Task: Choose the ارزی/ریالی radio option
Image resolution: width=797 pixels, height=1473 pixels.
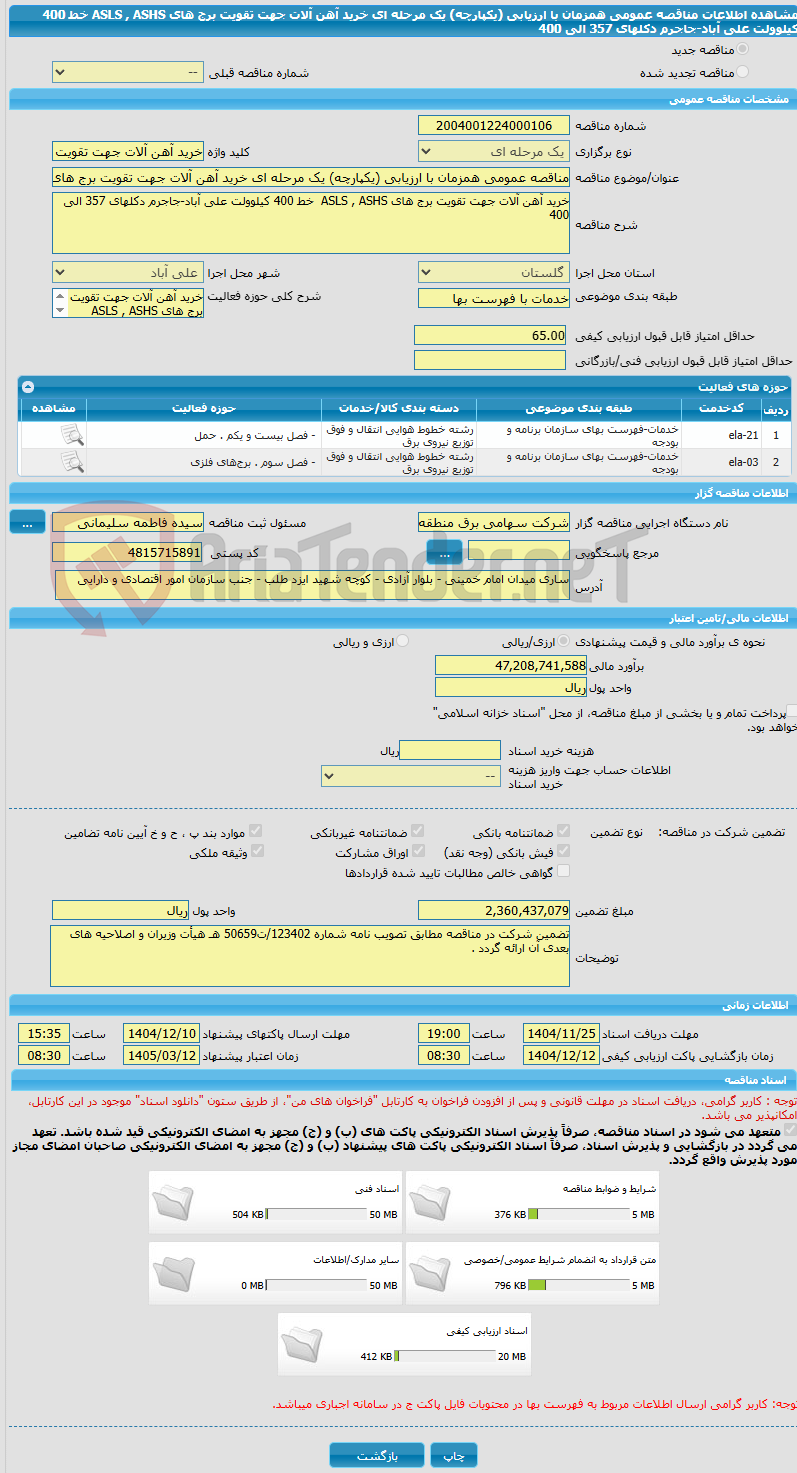Action: click(566, 641)
